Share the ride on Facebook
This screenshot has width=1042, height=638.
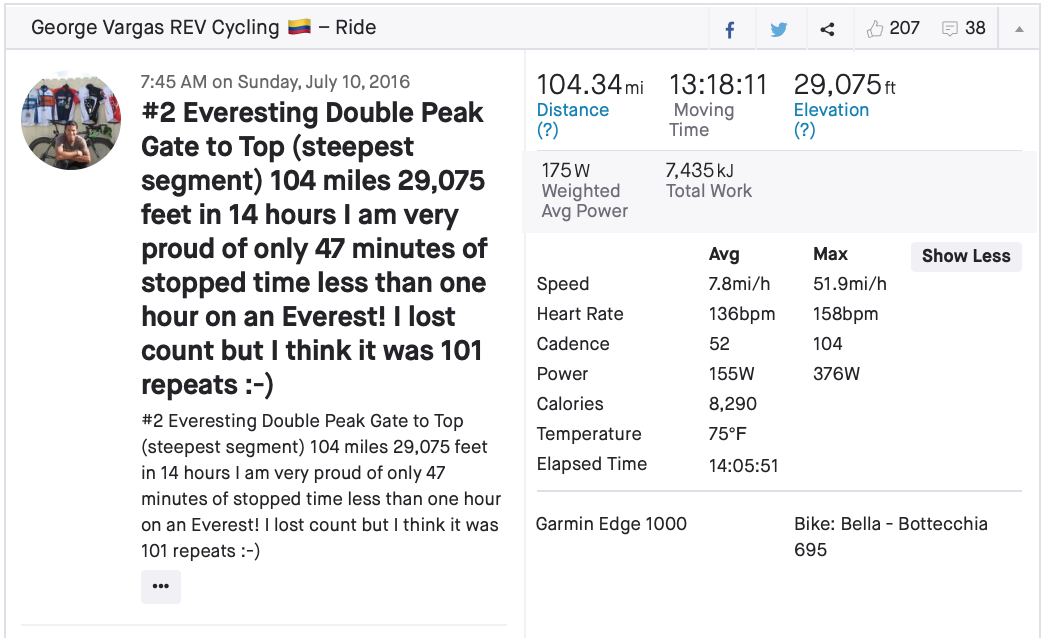730,29
